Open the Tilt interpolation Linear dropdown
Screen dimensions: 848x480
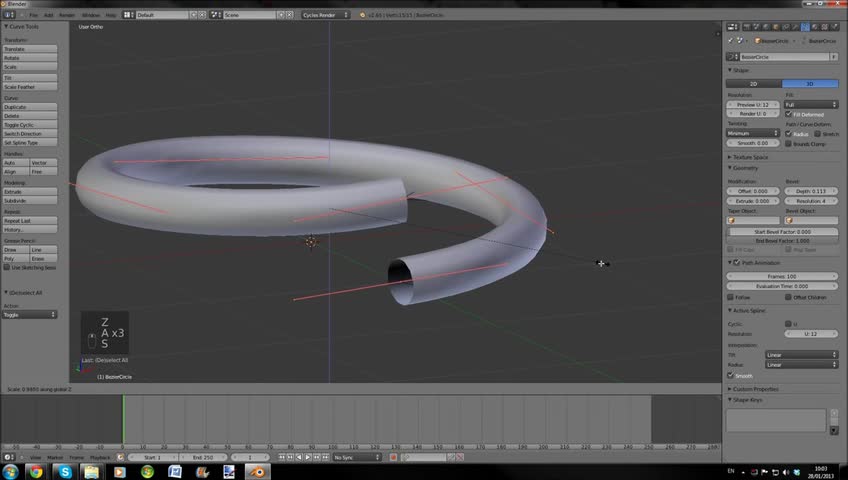[801, 355]
